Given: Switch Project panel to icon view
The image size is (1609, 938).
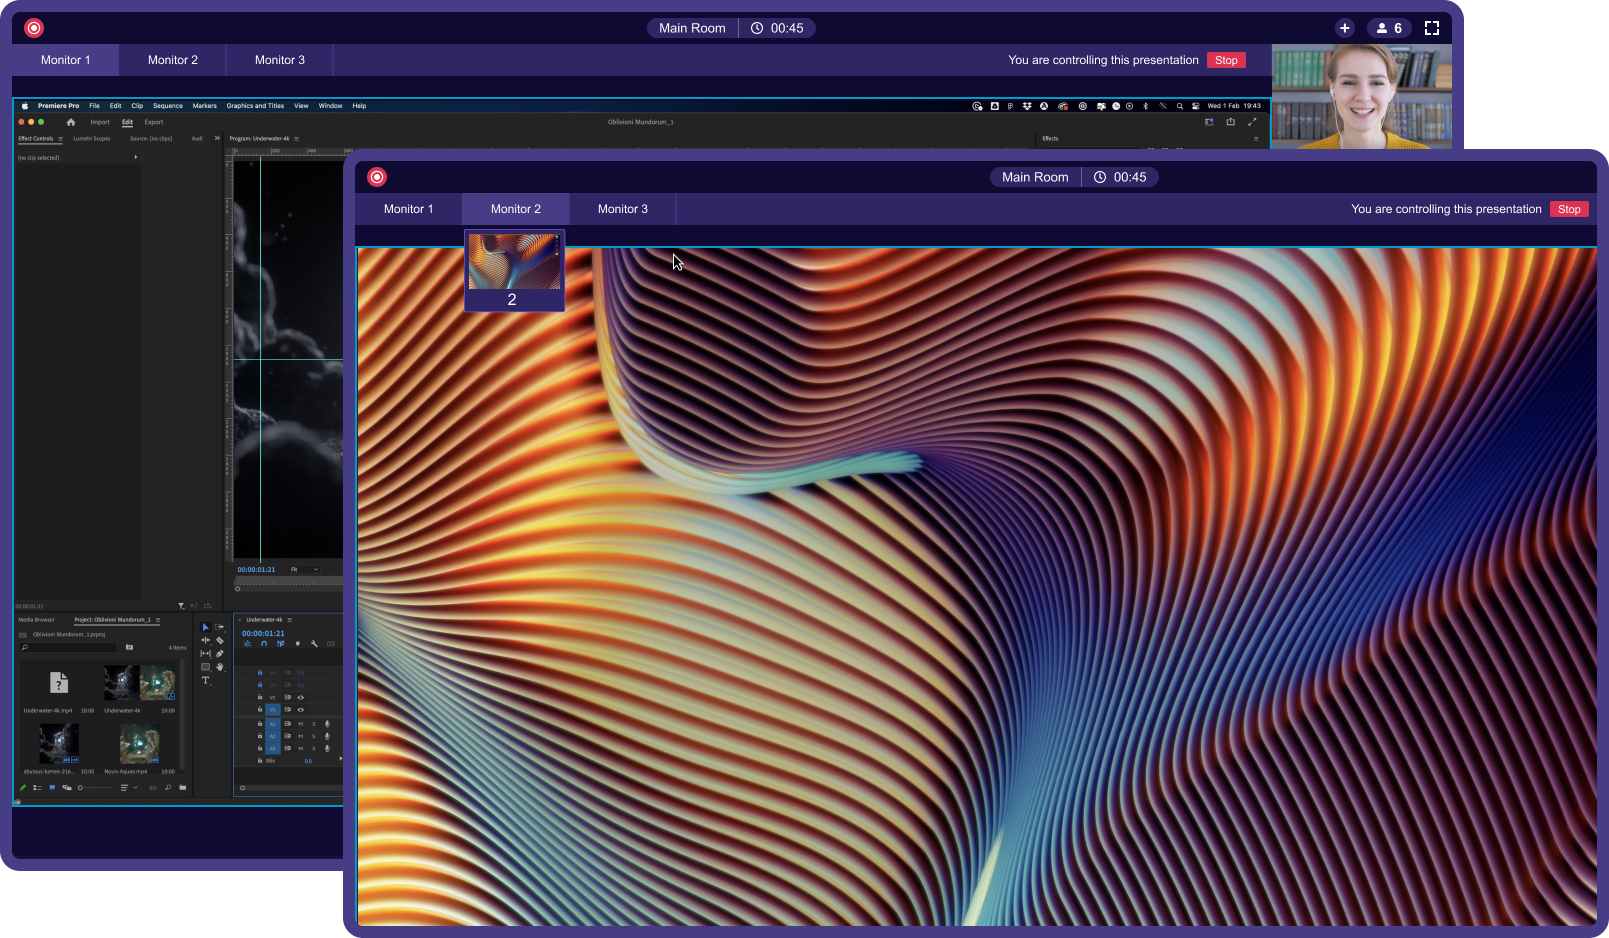Looking at the screenshot, I should (52, 788).
